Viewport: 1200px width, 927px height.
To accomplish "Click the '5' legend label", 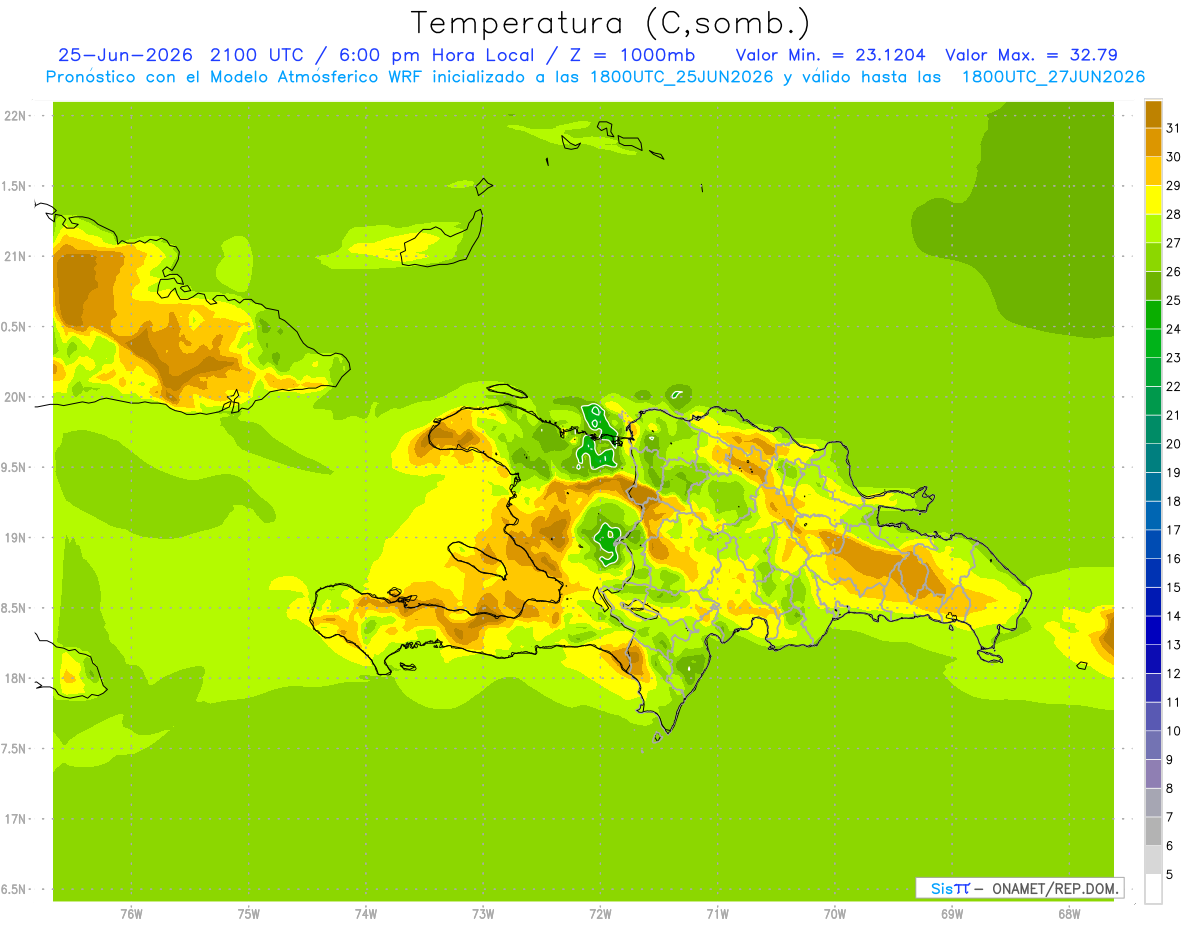I will (x=1170, y=874).
